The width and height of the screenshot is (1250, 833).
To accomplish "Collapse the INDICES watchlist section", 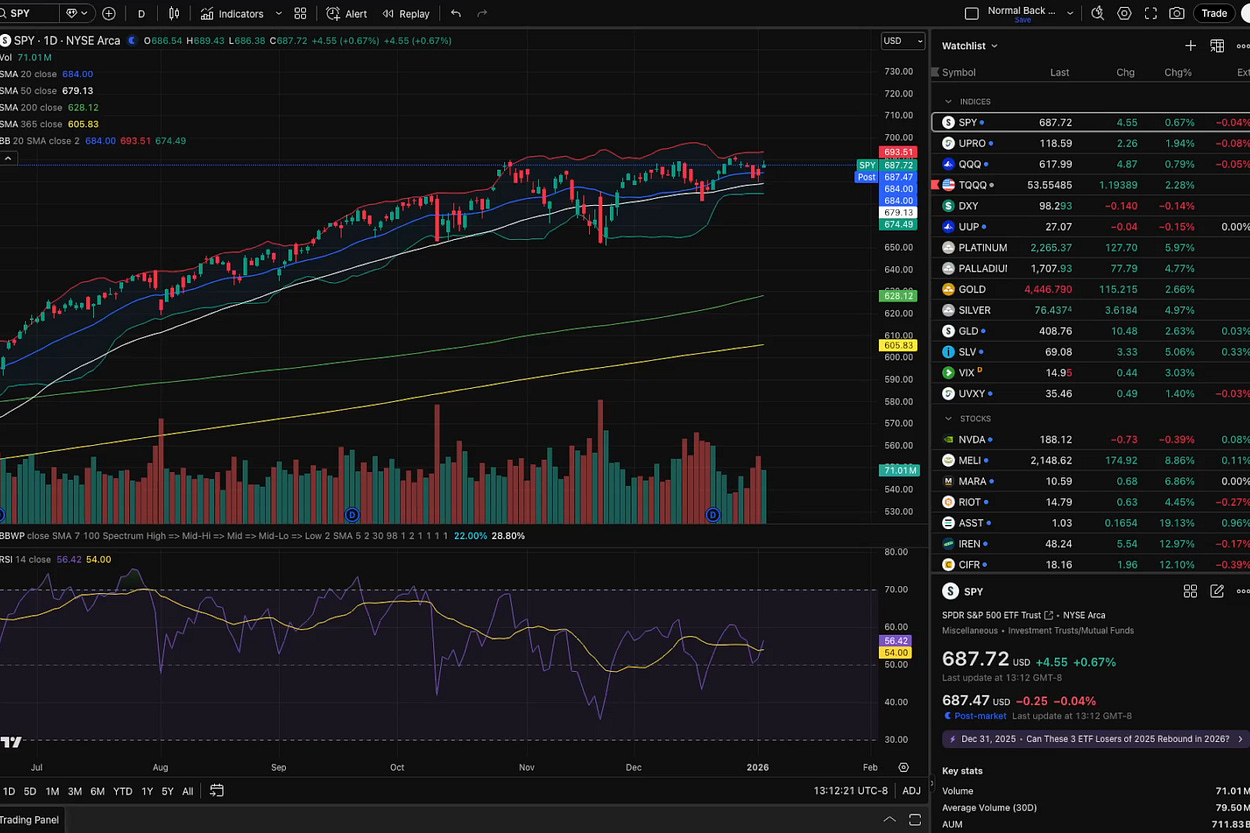I will 949,102.
